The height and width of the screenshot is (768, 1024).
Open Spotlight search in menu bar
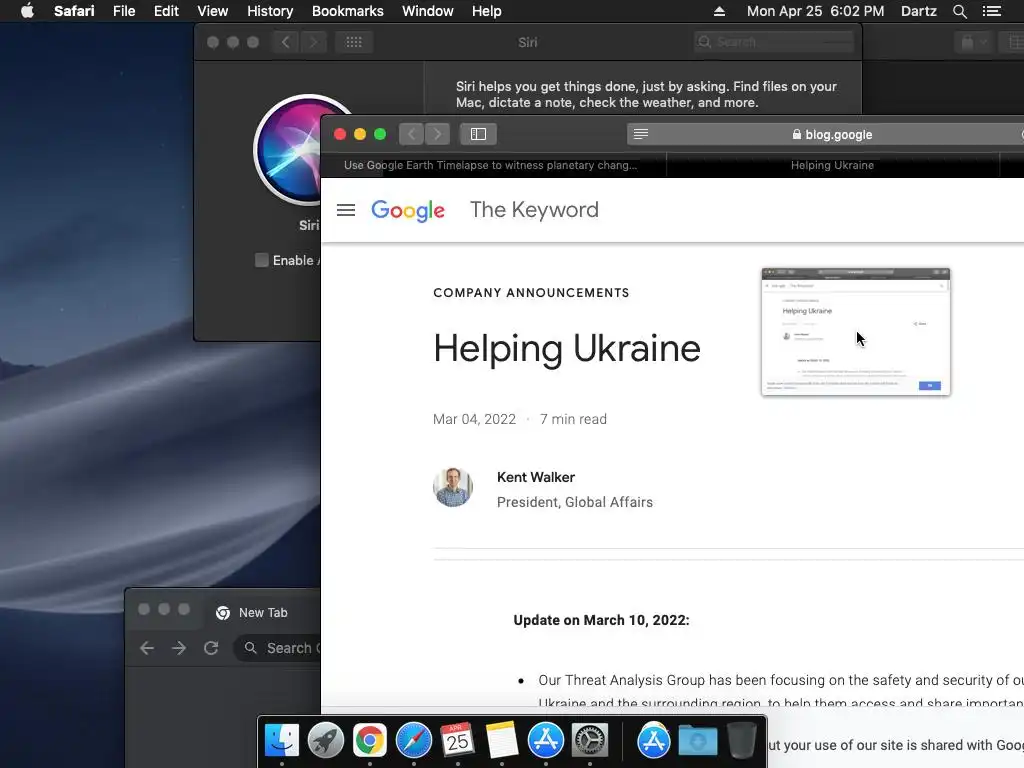pos(959,11)
